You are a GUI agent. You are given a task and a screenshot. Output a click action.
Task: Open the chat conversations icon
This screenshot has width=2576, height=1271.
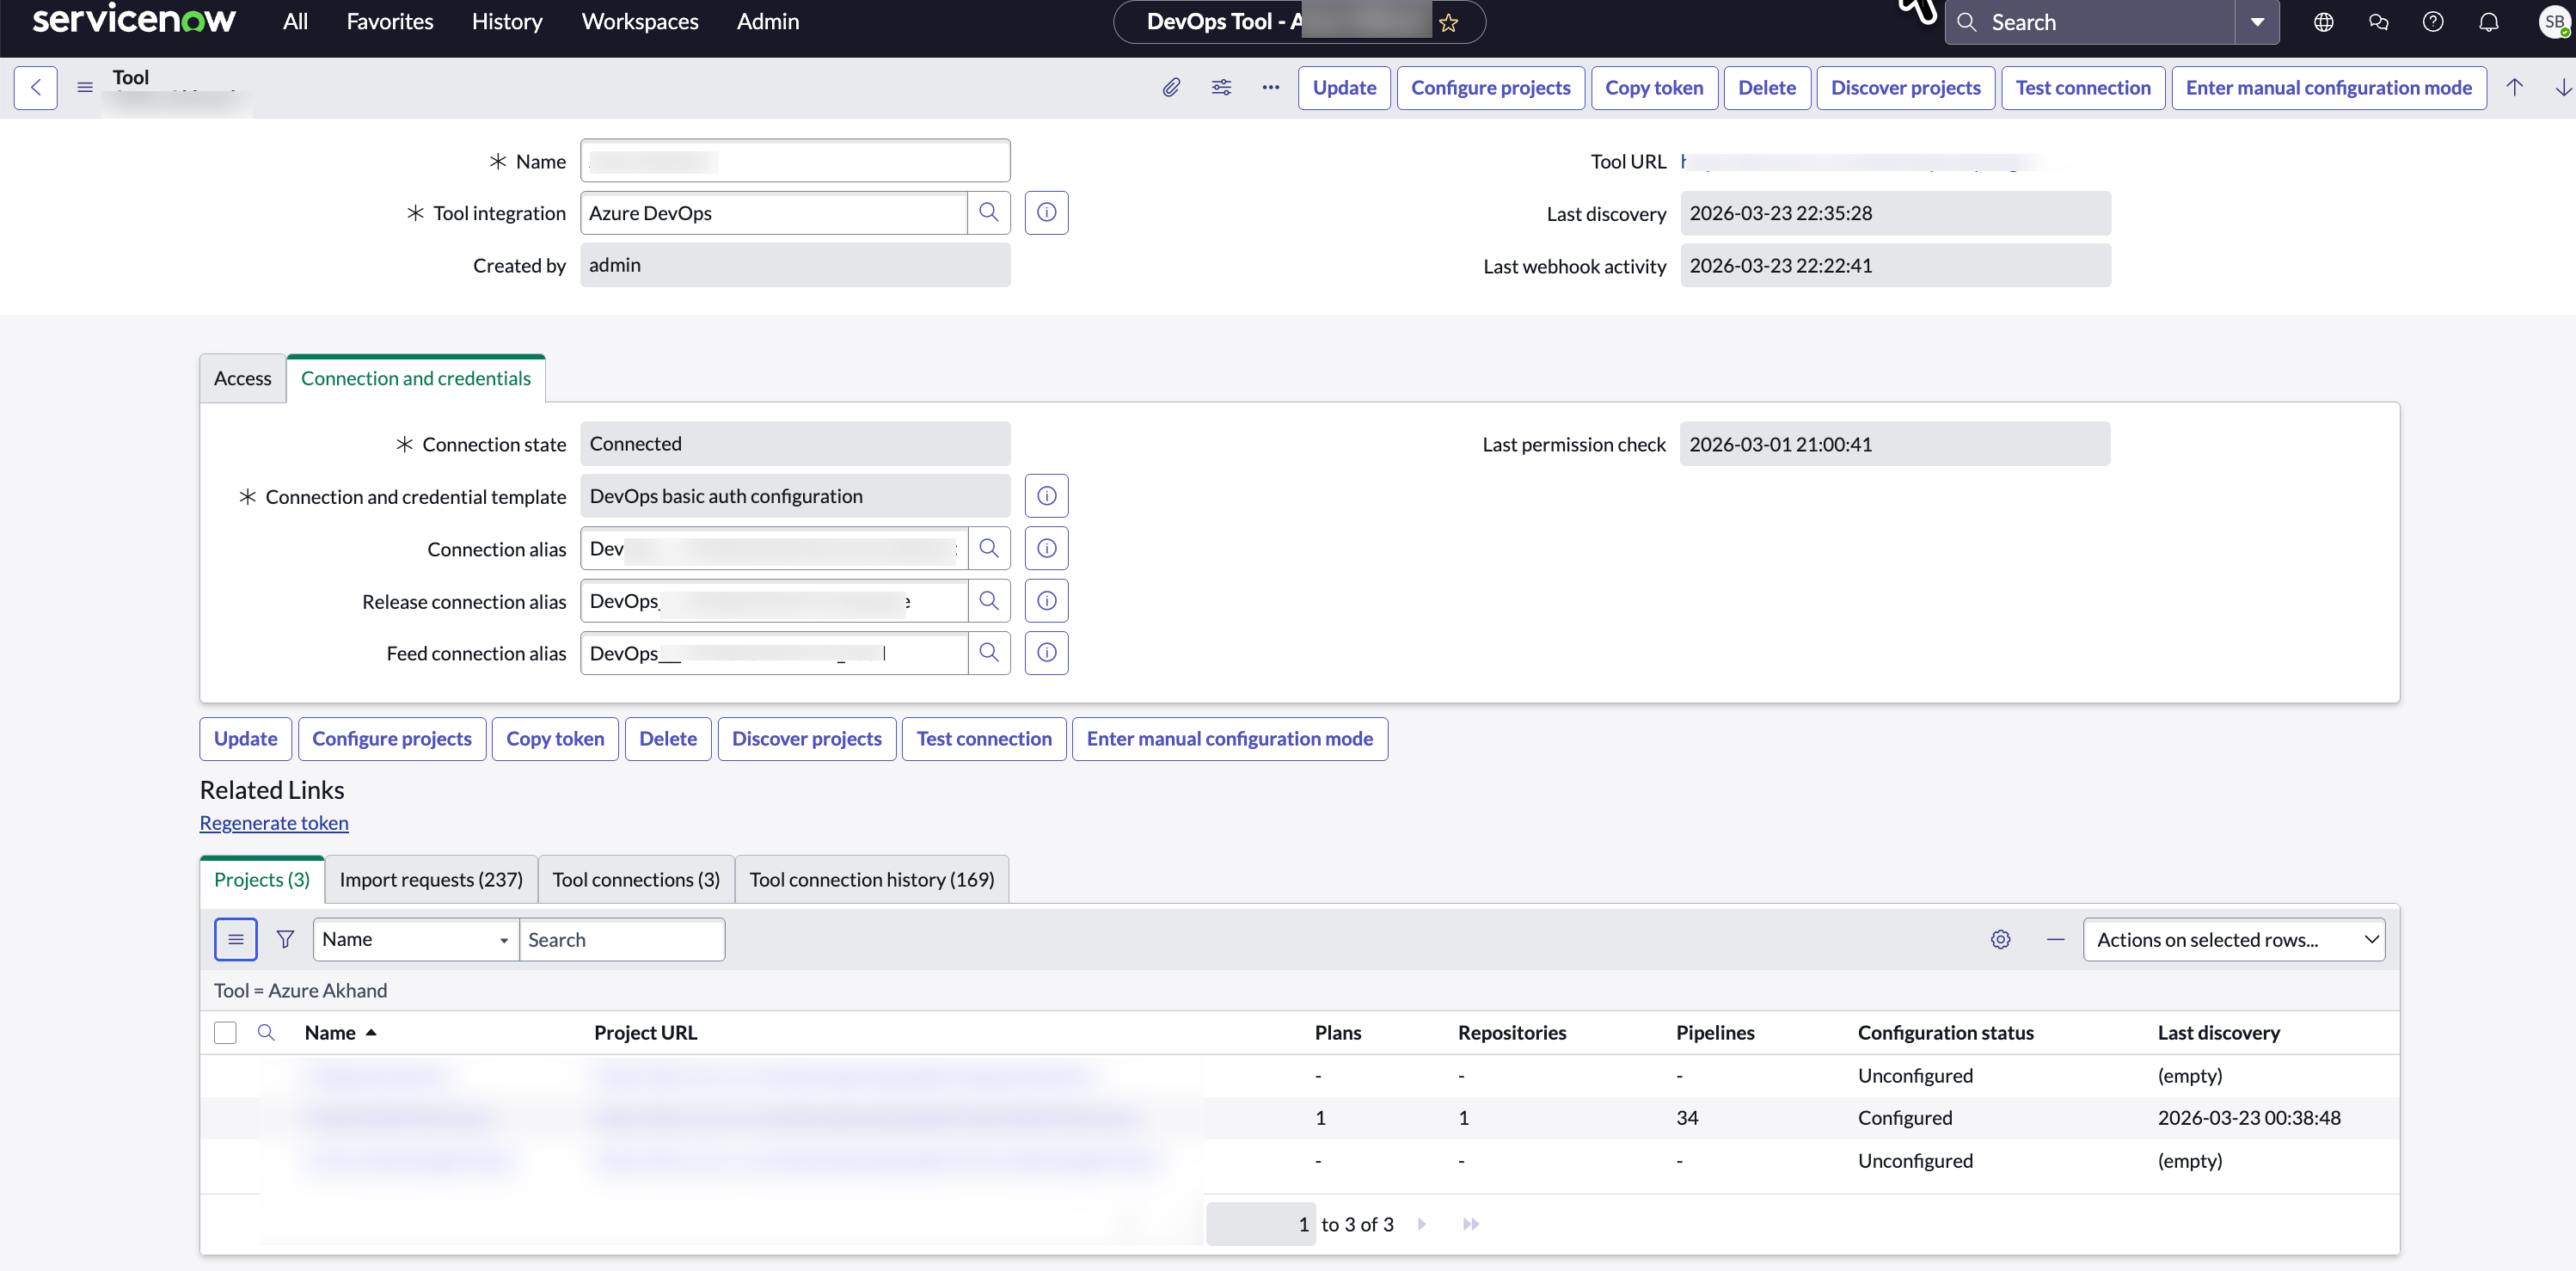tap(2379, 22)
